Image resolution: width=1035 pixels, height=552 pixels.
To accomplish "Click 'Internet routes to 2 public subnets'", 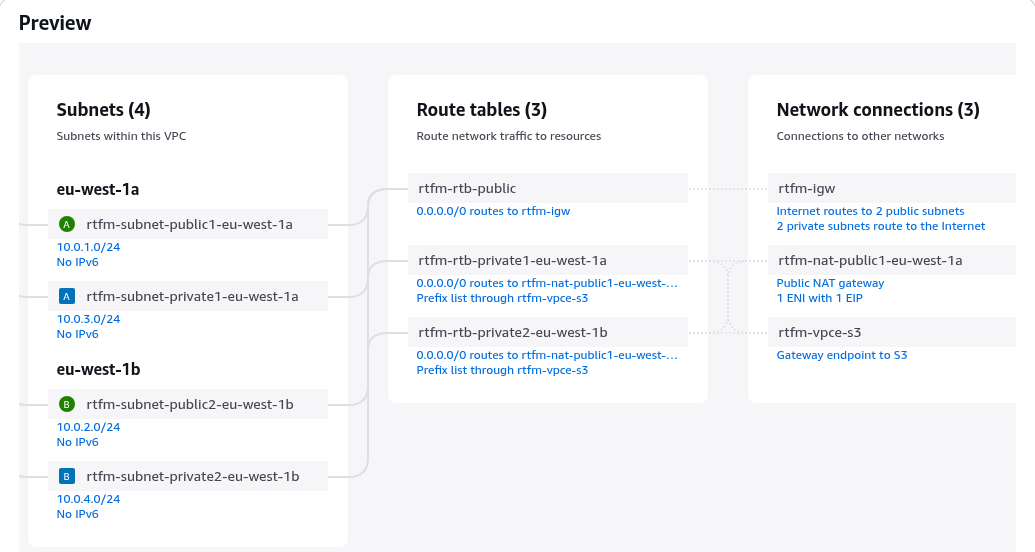I will click(870, 211).
